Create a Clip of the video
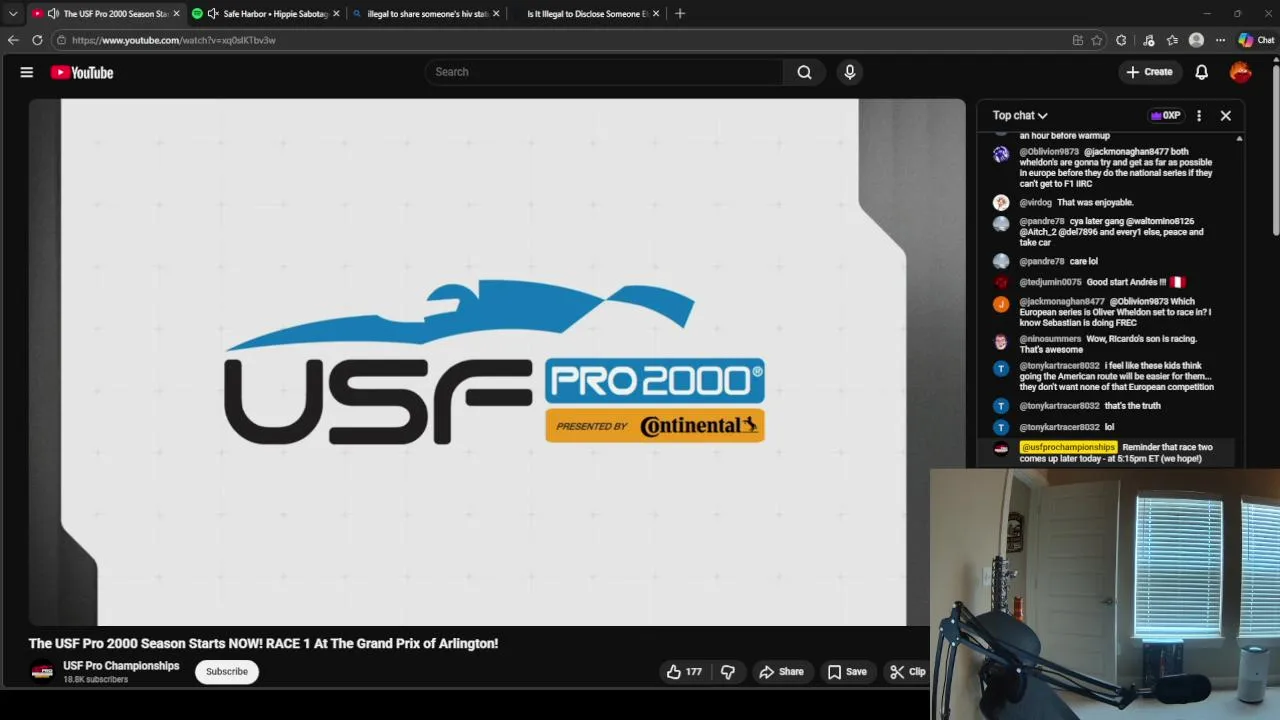 [908, 672]
